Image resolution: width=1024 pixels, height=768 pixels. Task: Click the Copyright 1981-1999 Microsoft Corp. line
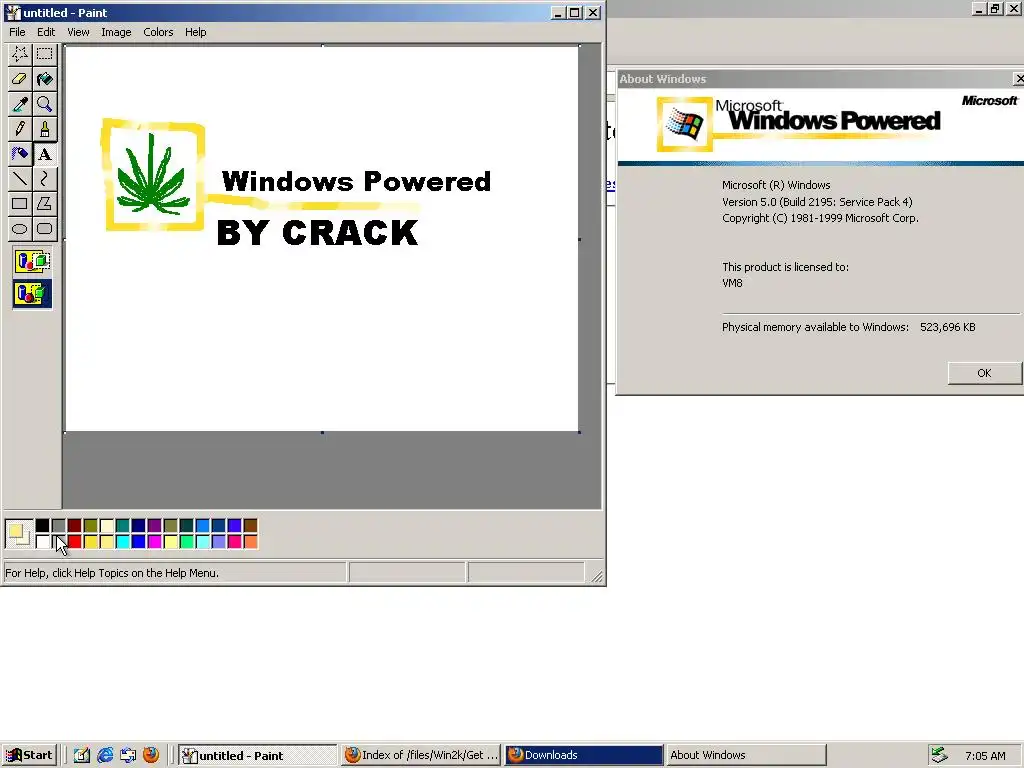pyautogui.click(x=820, y=218)
